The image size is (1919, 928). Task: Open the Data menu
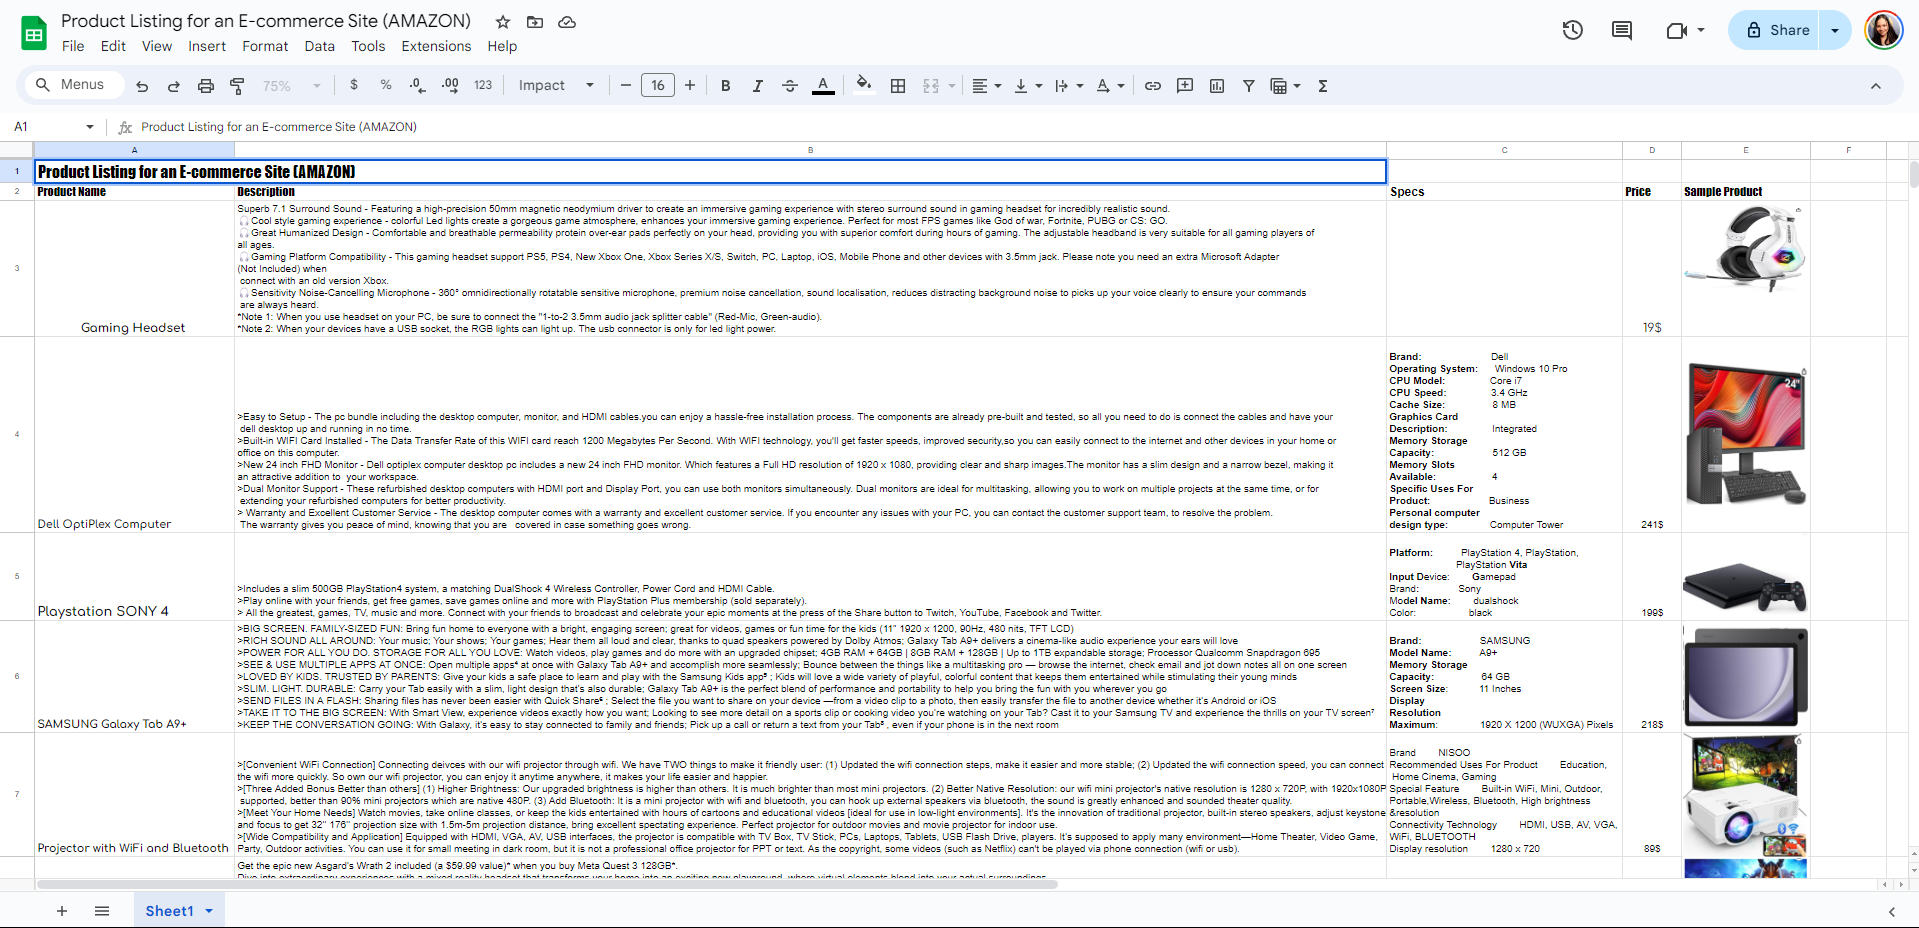320,46
